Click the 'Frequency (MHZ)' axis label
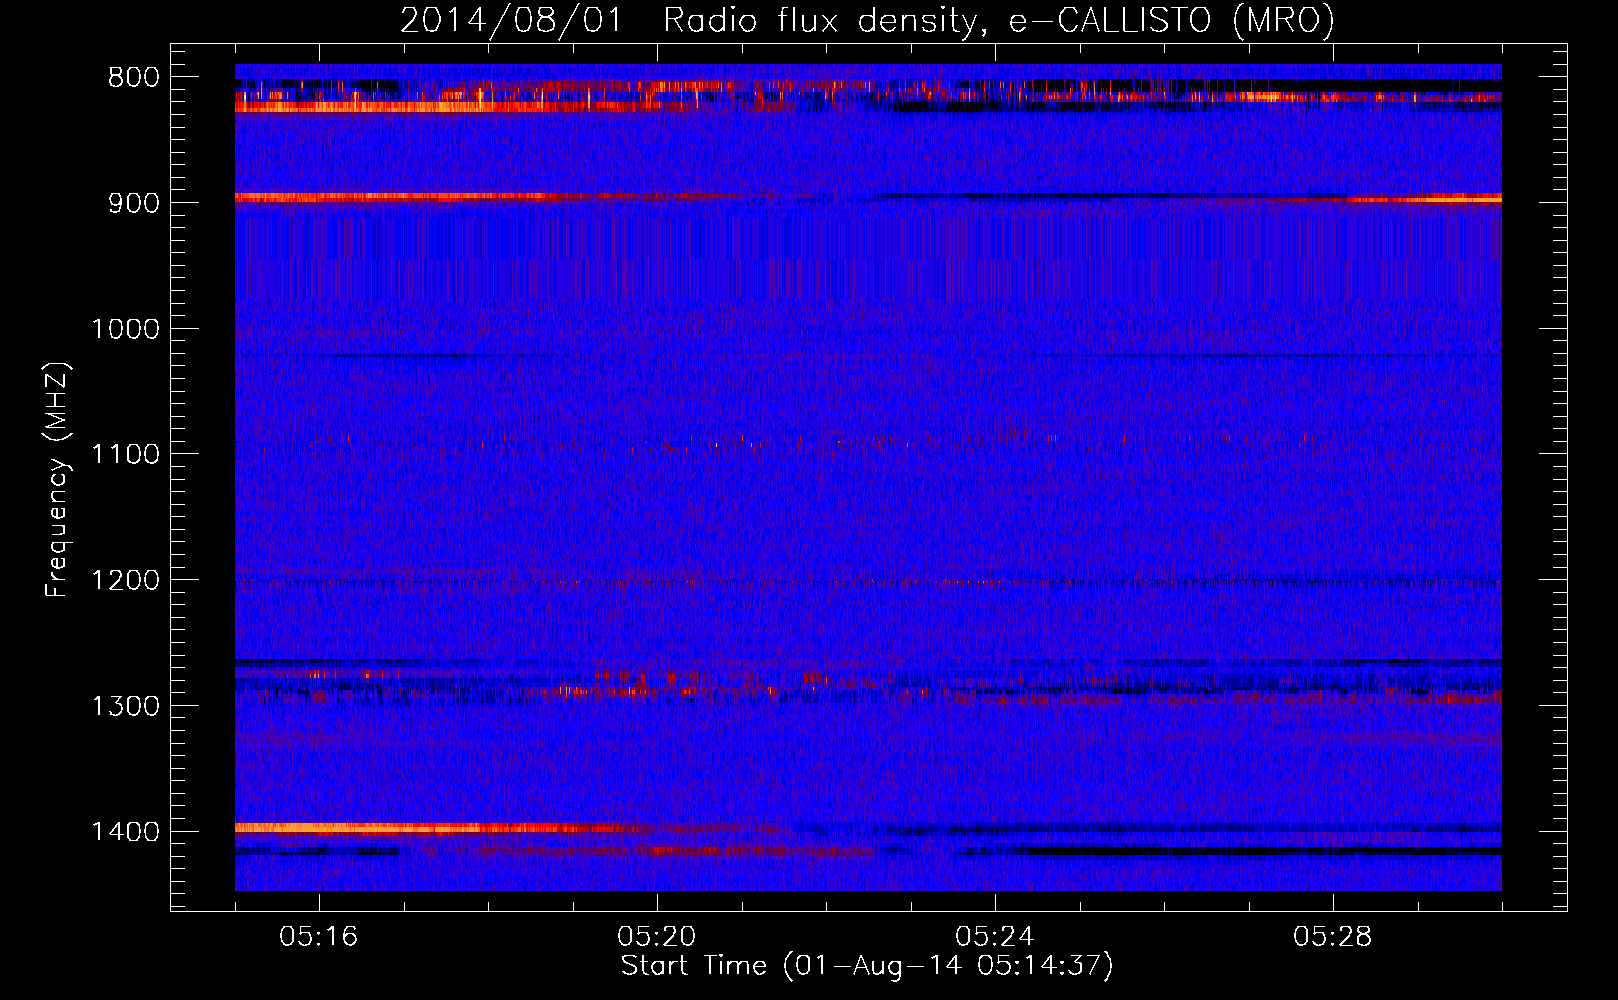1618x1000 pixels. point(58,479)
